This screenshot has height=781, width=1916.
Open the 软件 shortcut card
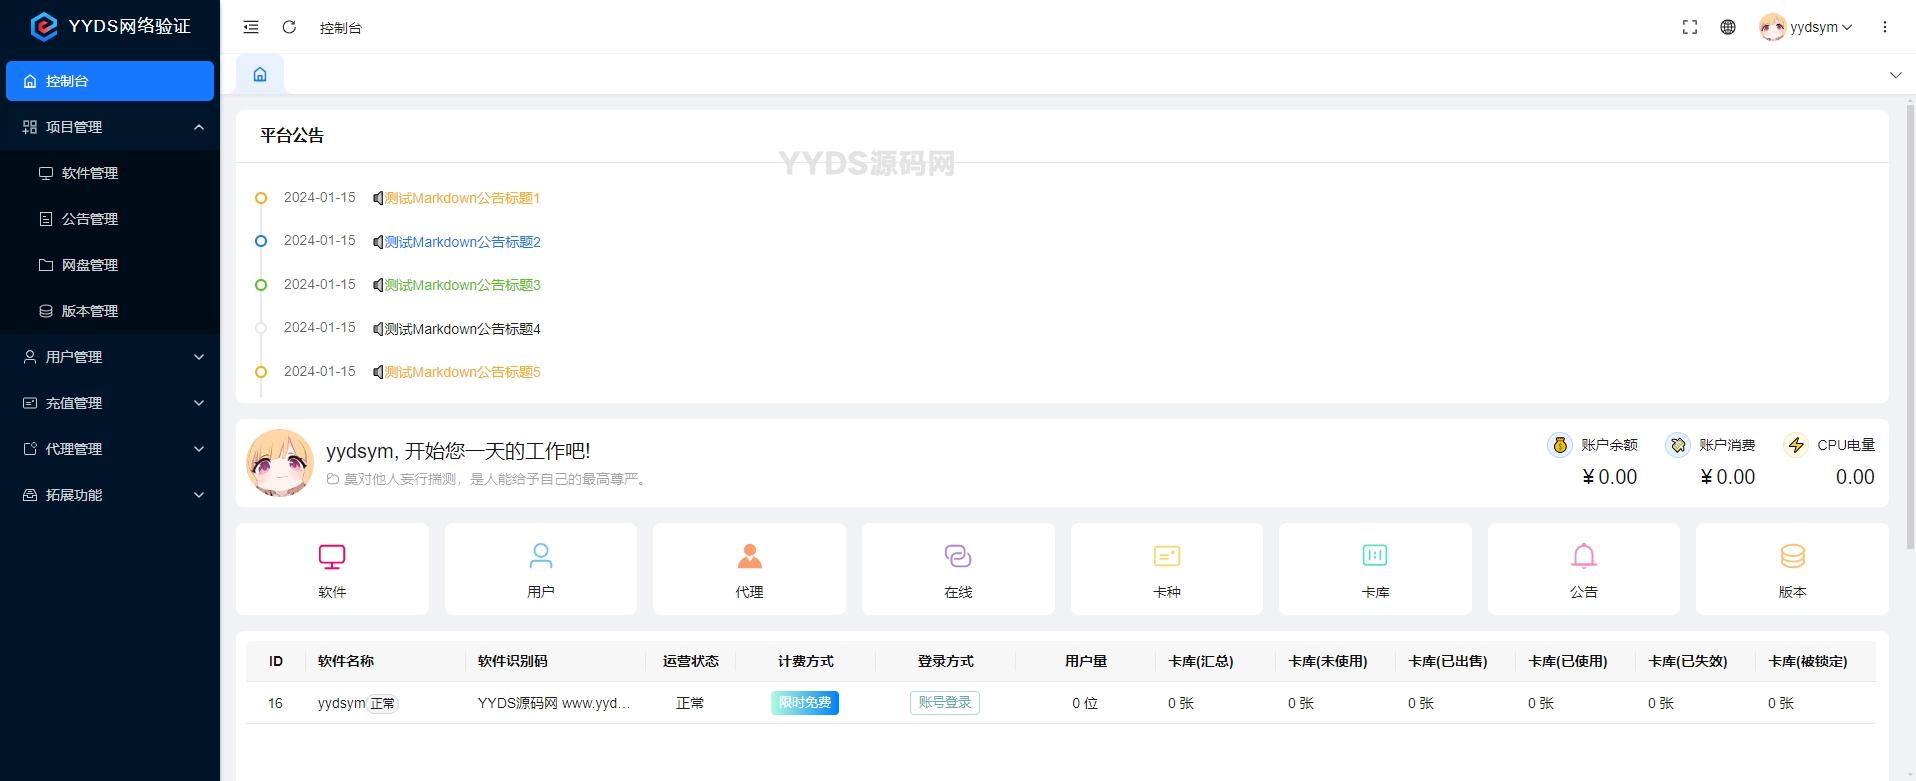click(x=332, y=569)
